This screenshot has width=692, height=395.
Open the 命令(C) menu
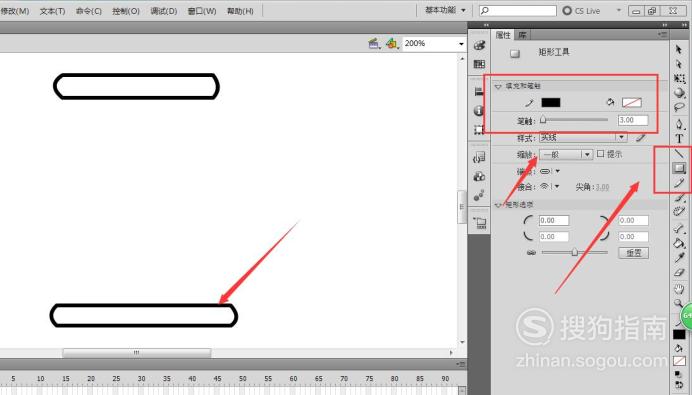89,11
